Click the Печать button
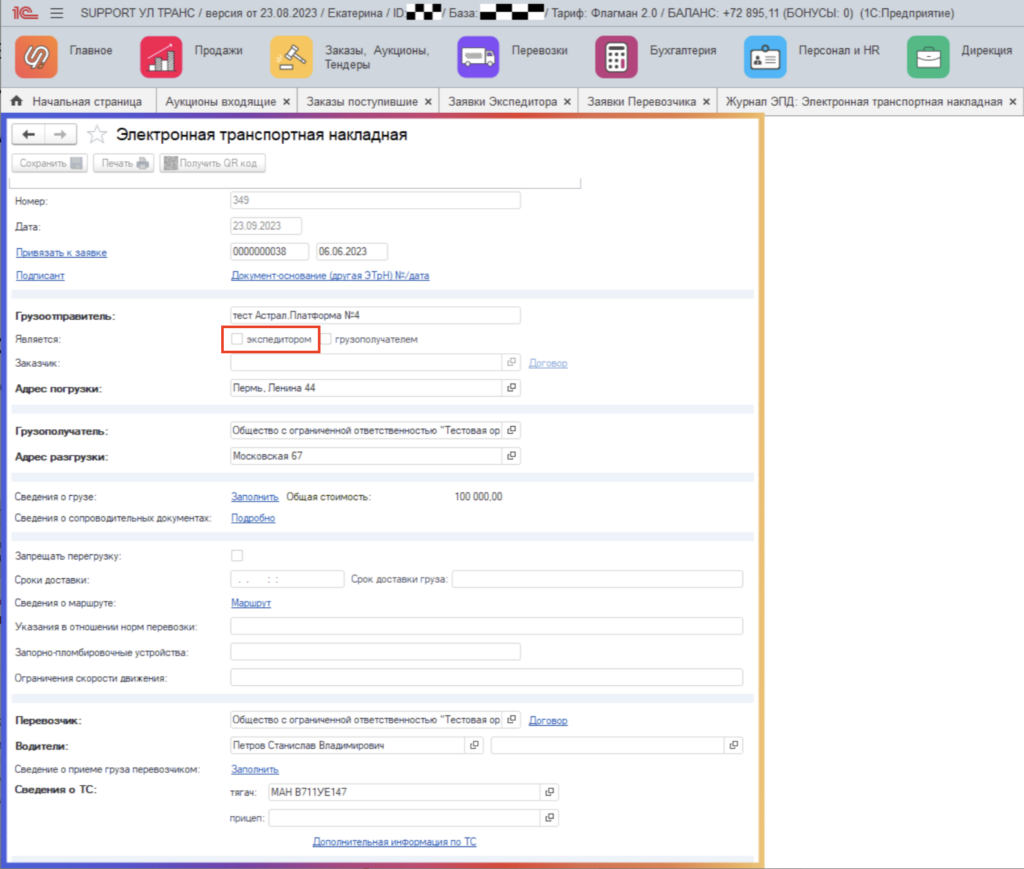The height and width of the screenshot is (869, 1024). pyautogui.click(x=123, y=163)
